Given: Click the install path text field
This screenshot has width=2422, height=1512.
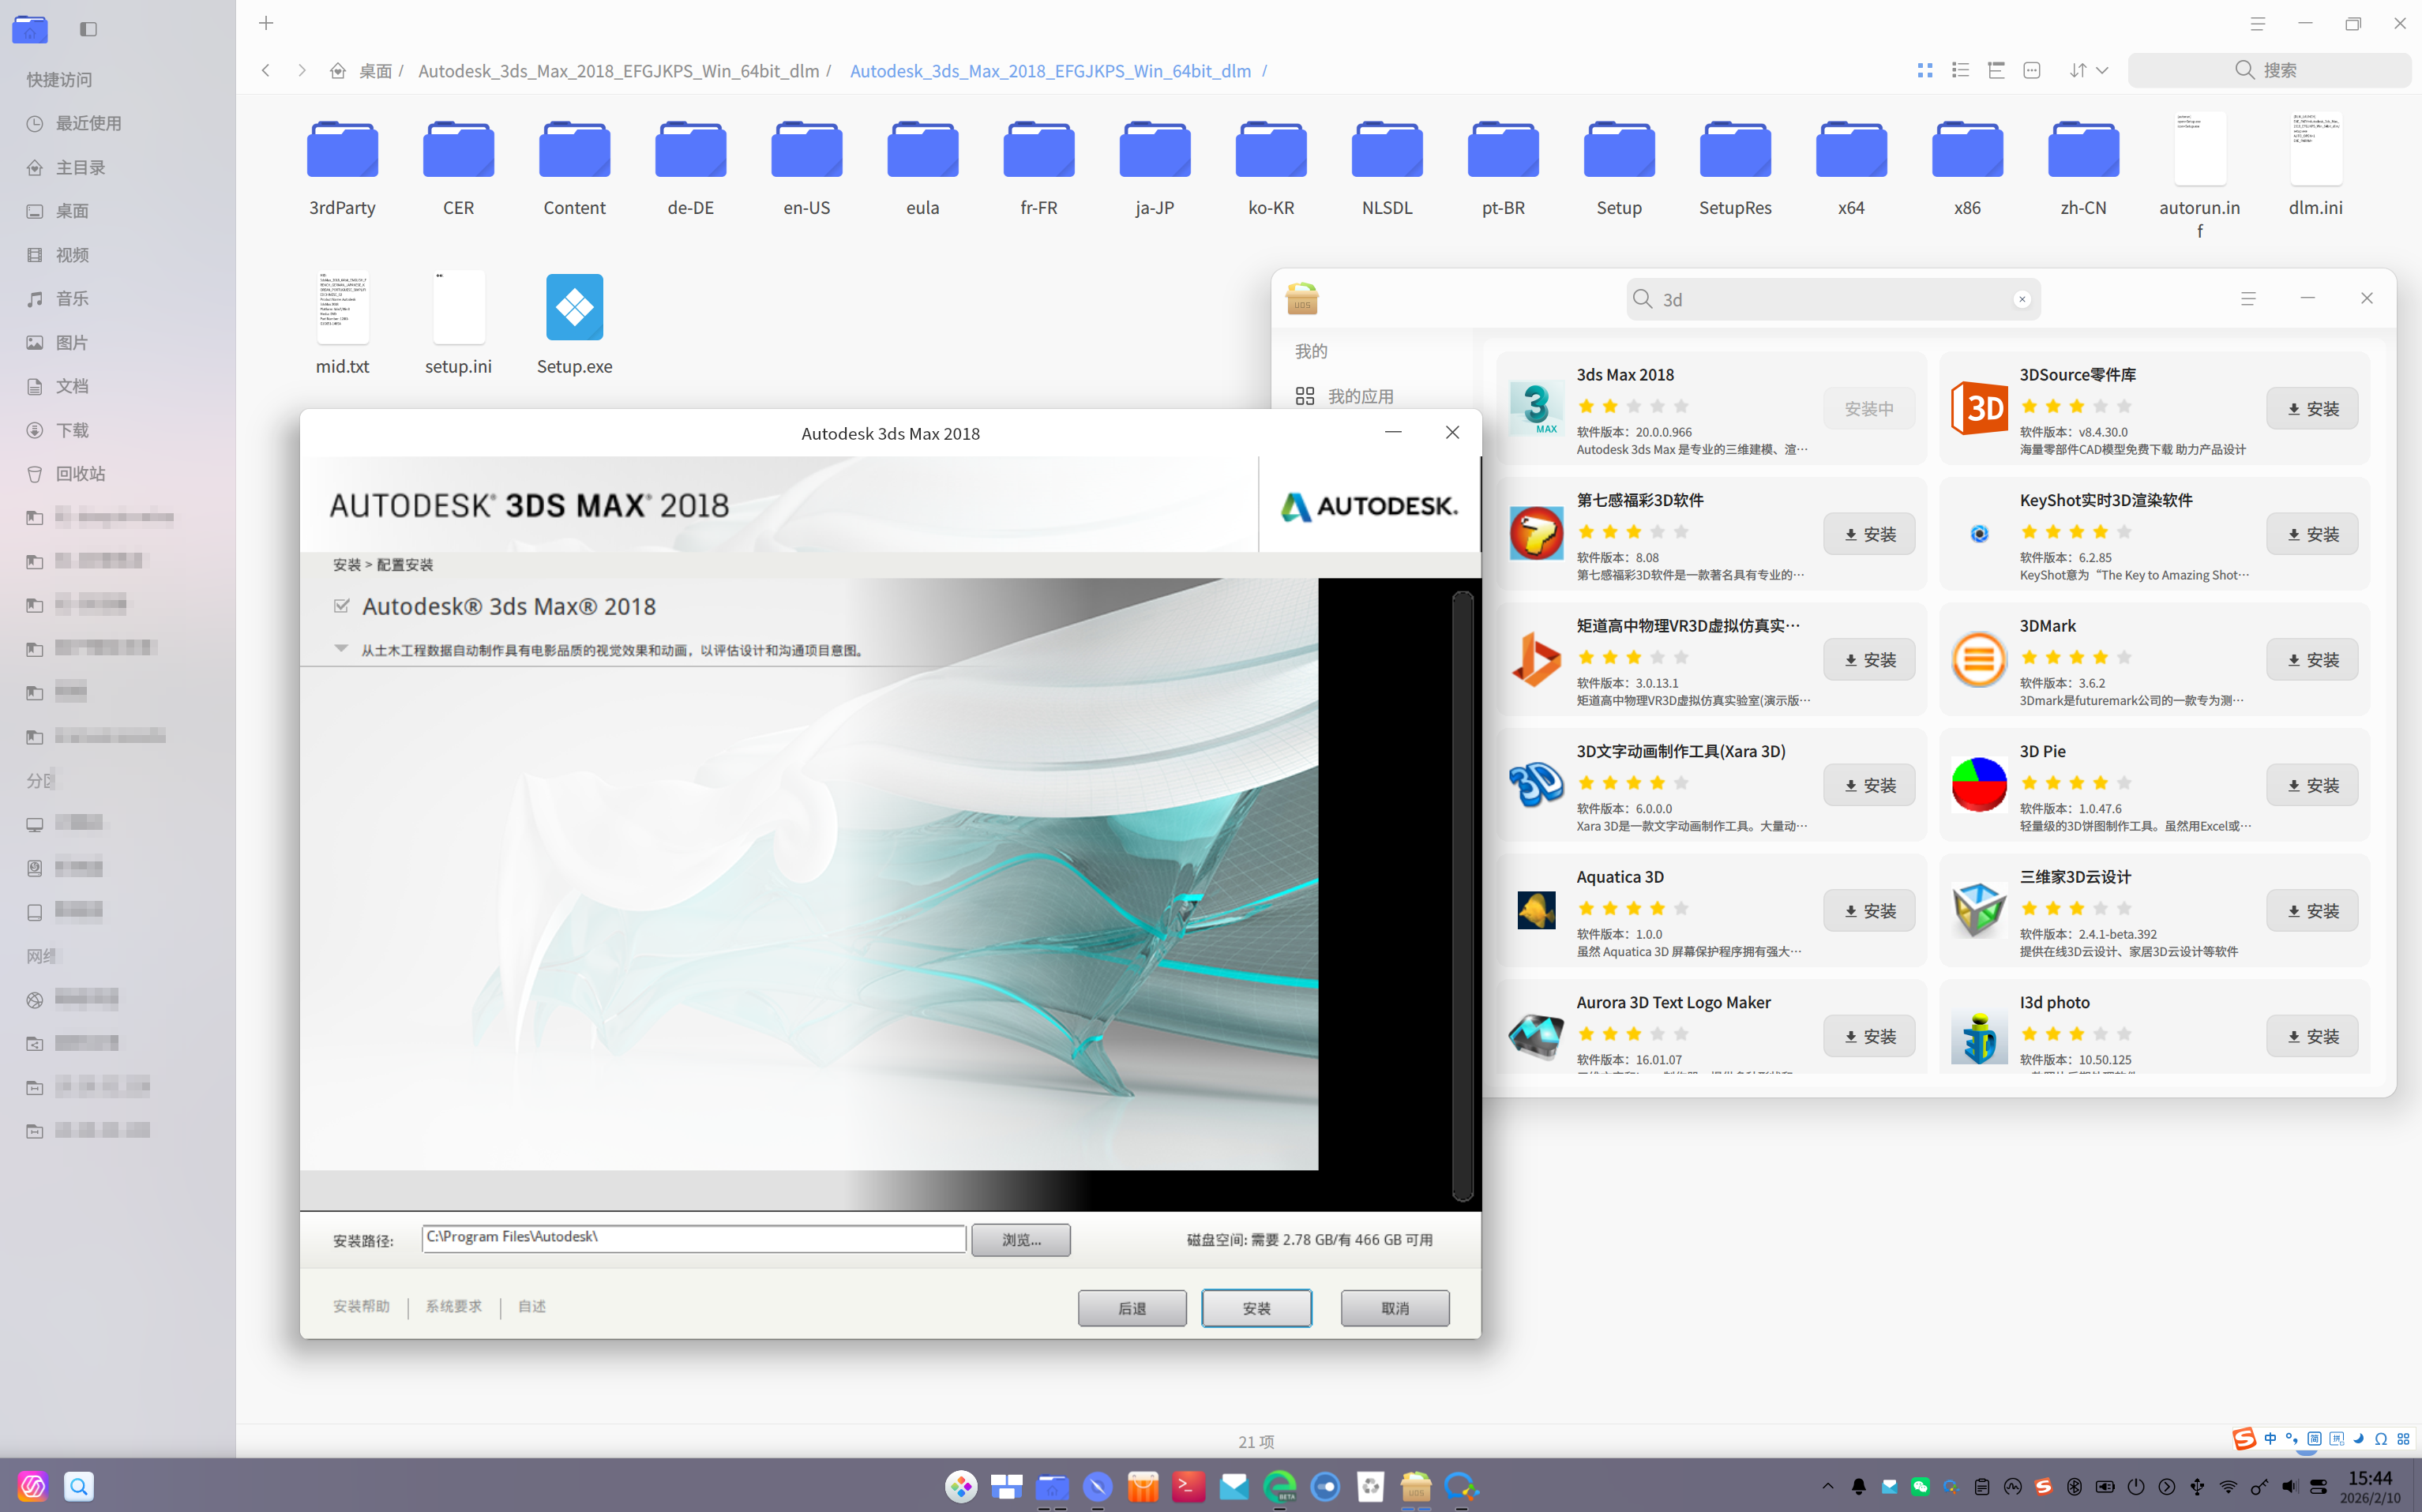Looking at the screenshot, I should pyautogui.click(x=693, y=1238).
